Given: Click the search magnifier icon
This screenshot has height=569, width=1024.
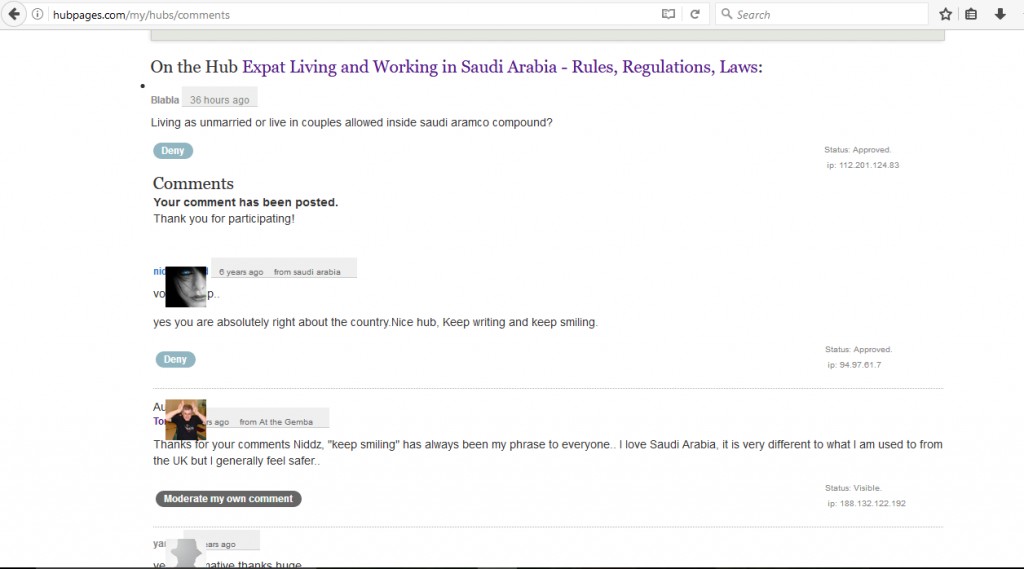Looking at the screenshot, I should click(x=726, y=14).
